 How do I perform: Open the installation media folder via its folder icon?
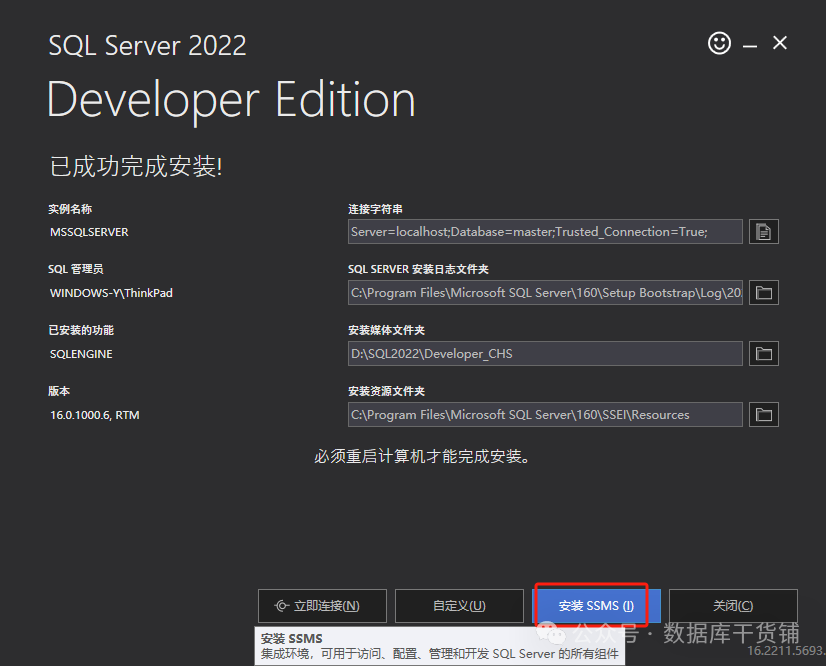click(x=763, y=354)
